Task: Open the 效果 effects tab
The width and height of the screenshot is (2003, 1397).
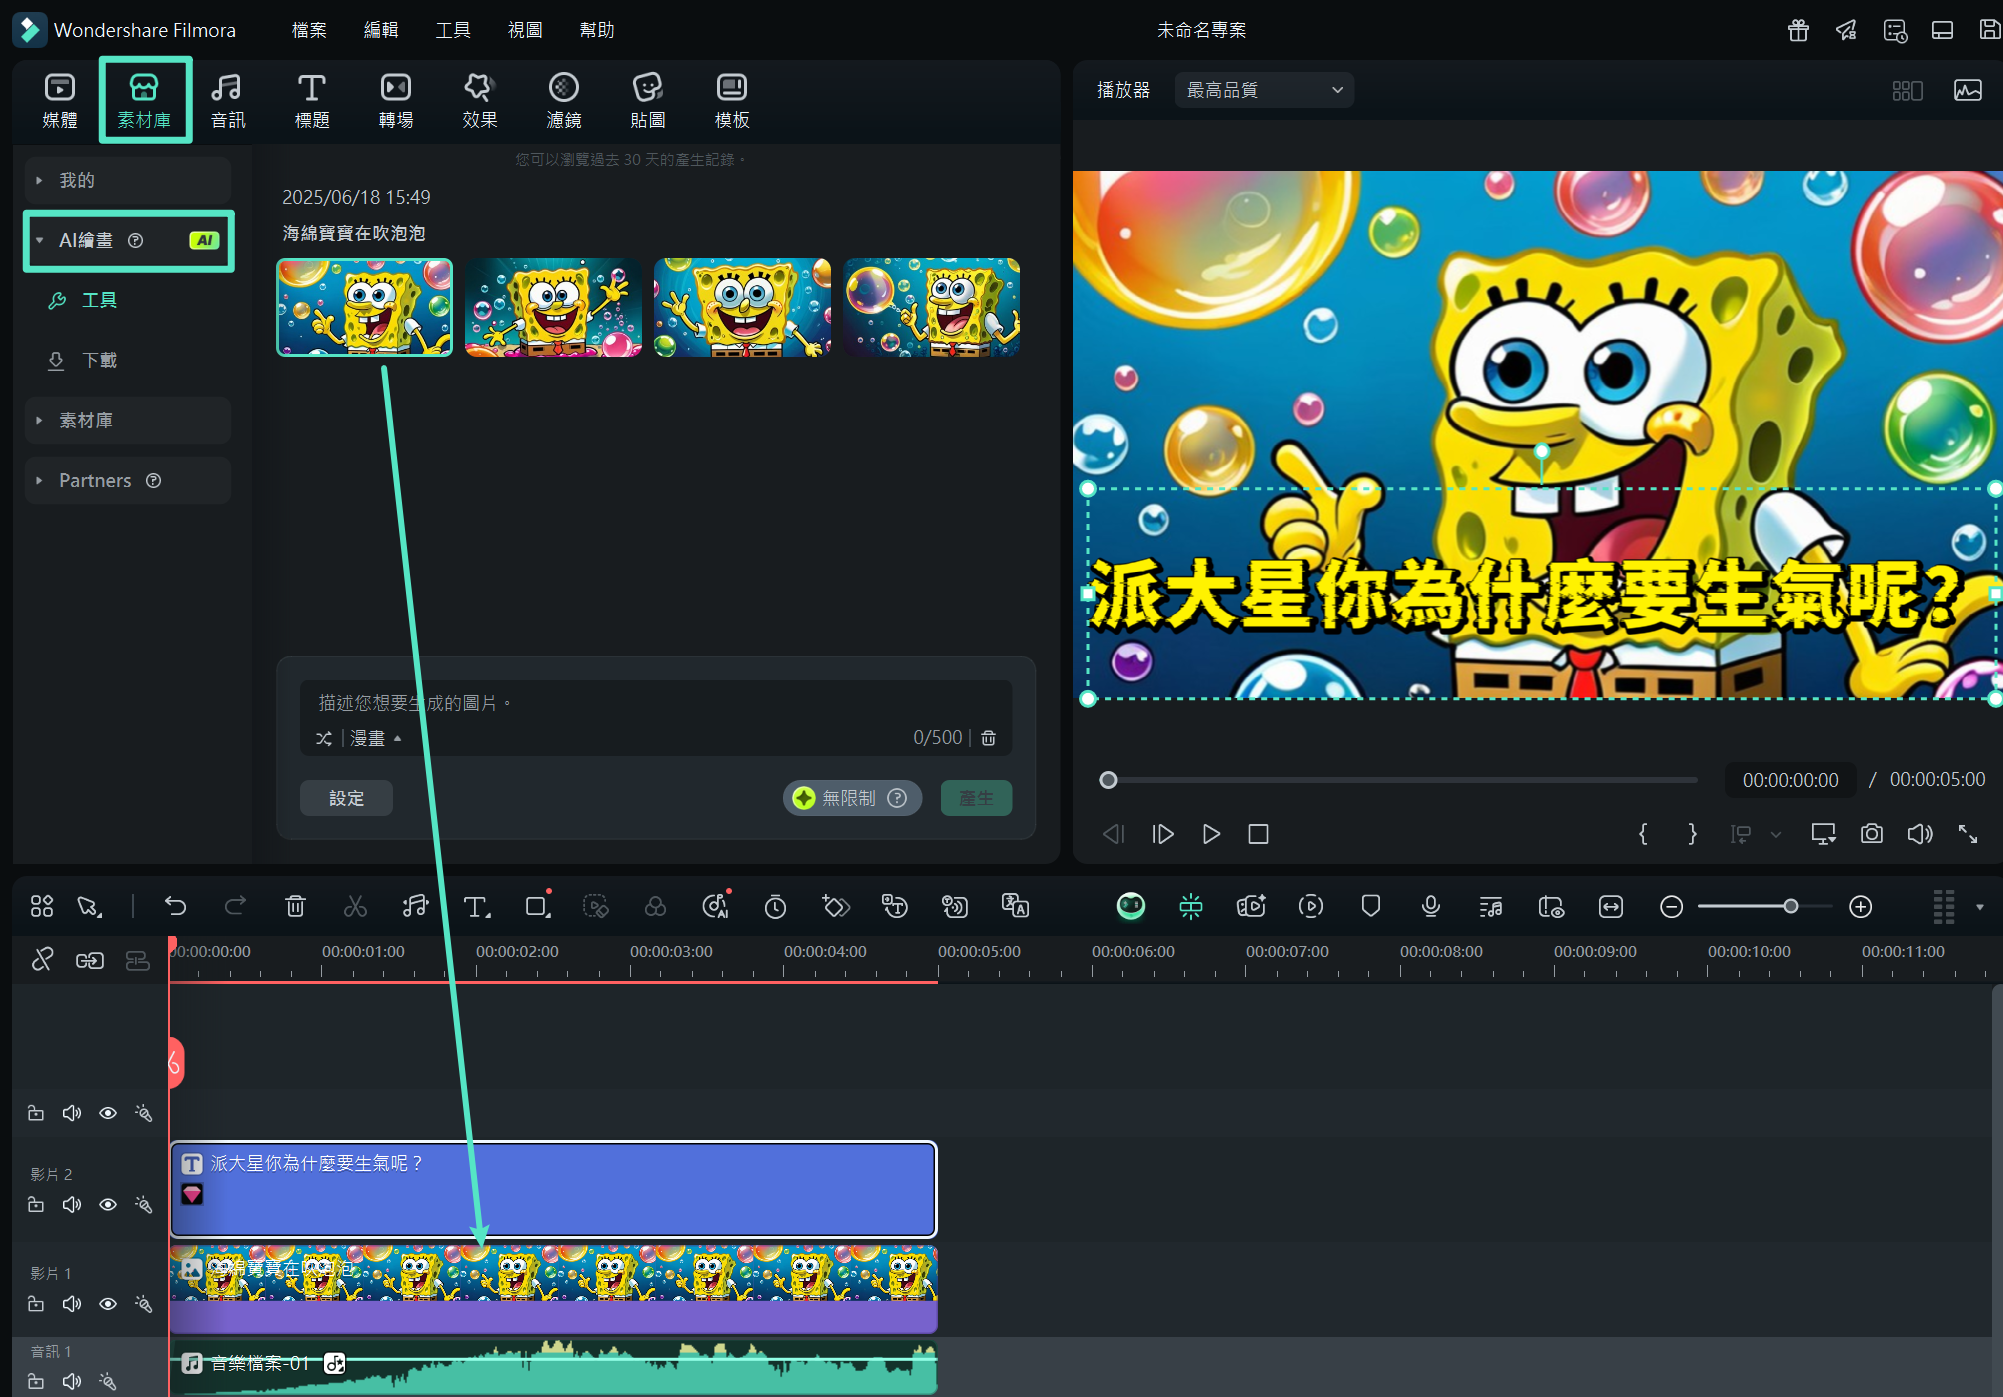Action: click(x=480, y=101)
